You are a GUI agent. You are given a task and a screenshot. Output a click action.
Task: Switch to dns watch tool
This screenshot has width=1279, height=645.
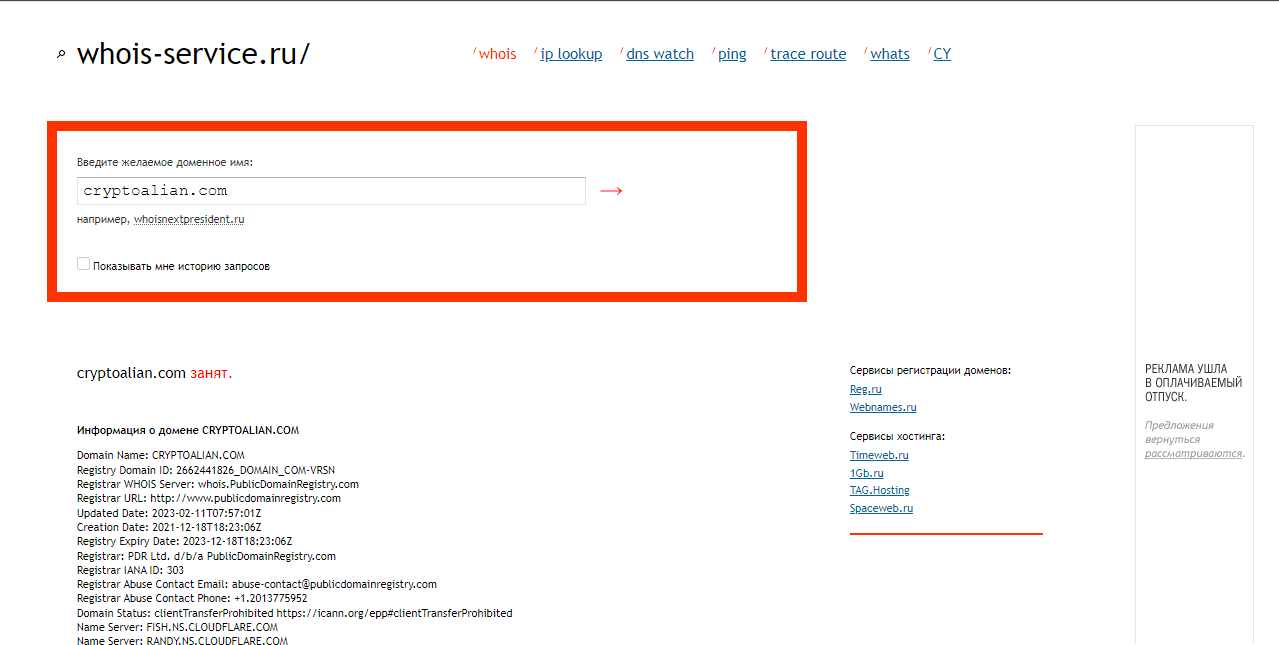point(659,54)
